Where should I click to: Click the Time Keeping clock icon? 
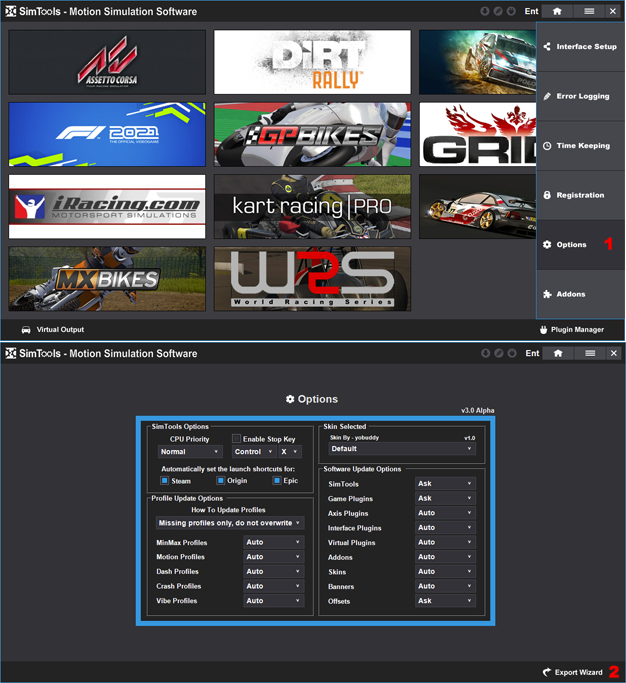(547, 146)
